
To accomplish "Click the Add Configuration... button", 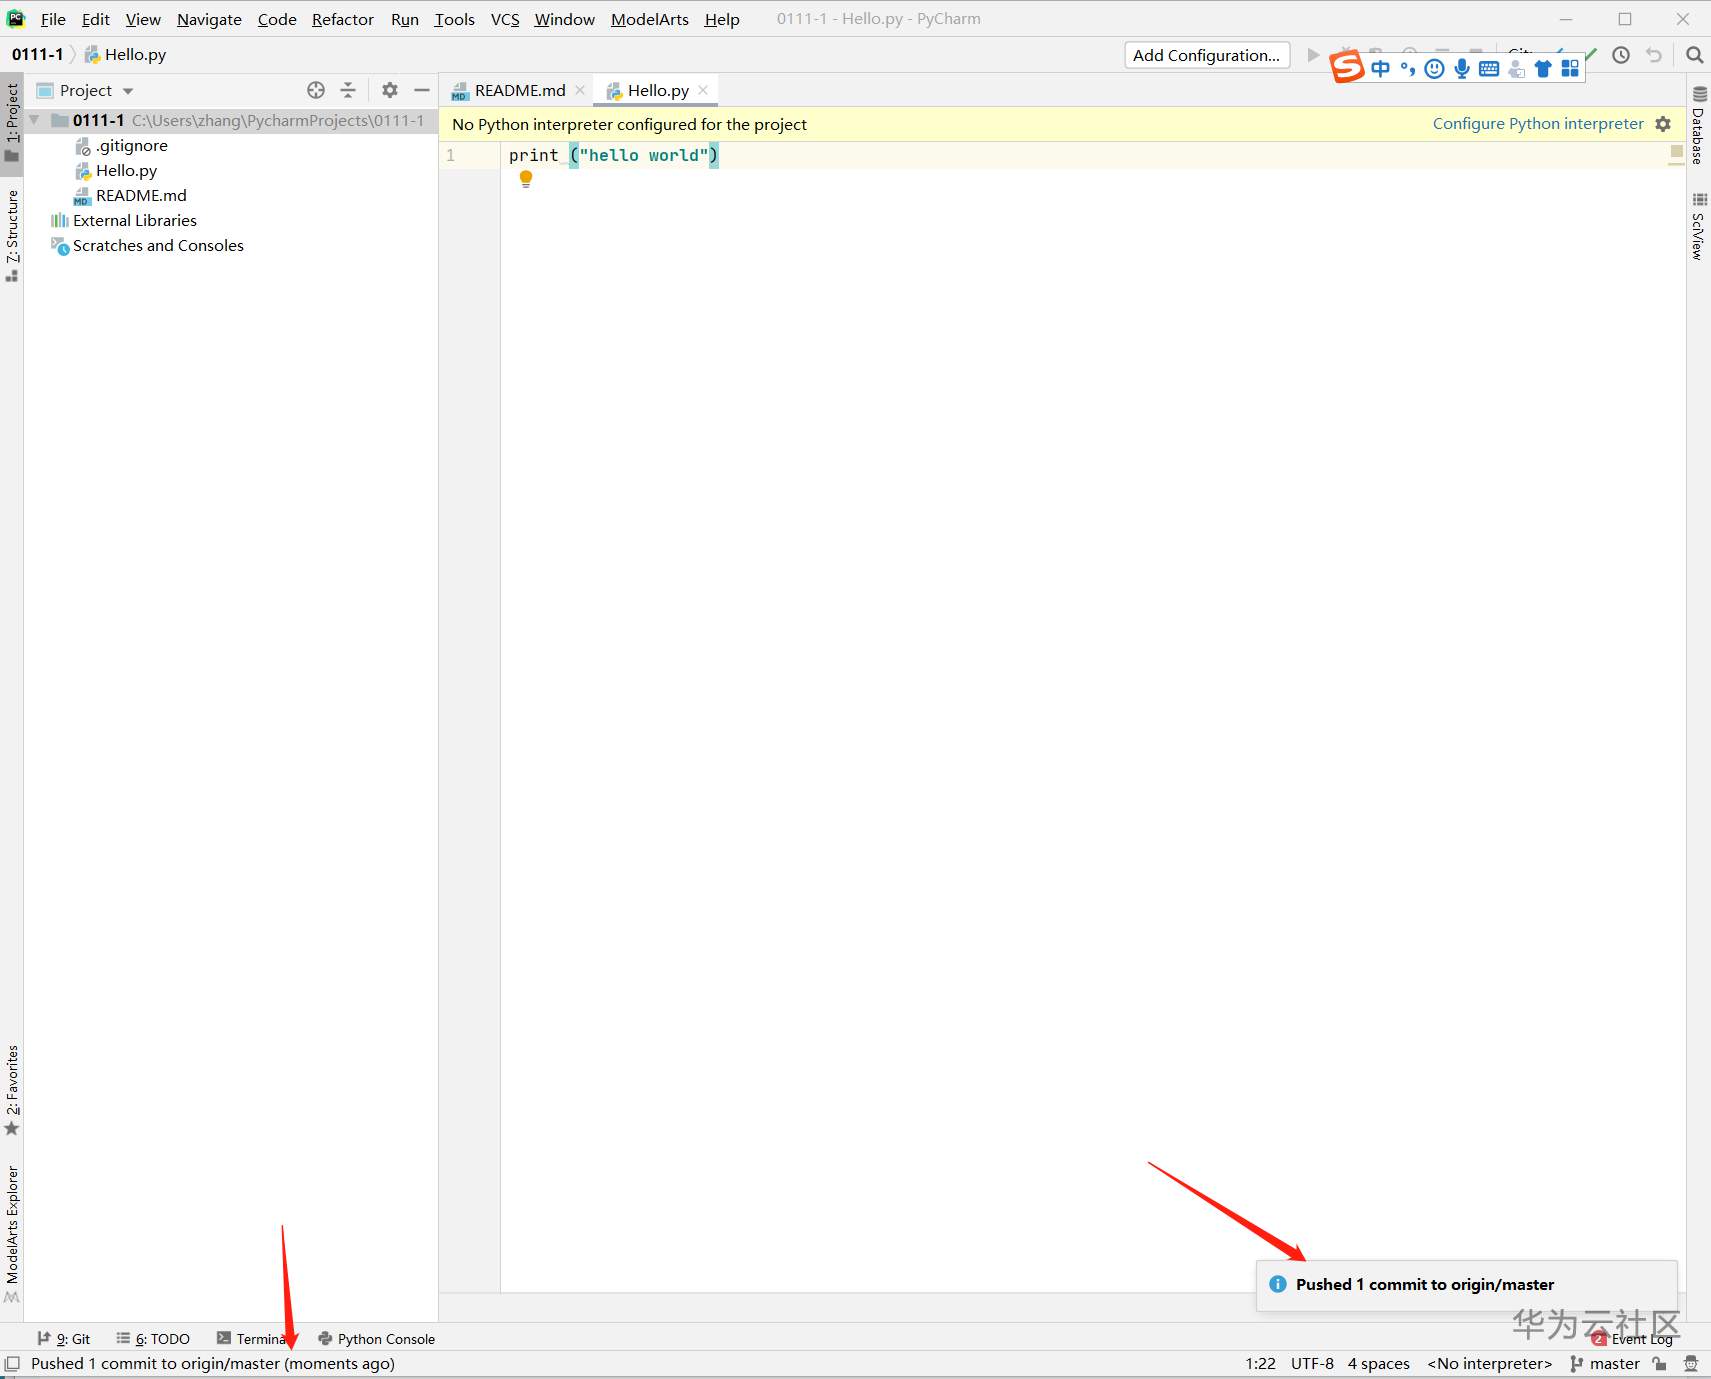I will pos(1207,55).
